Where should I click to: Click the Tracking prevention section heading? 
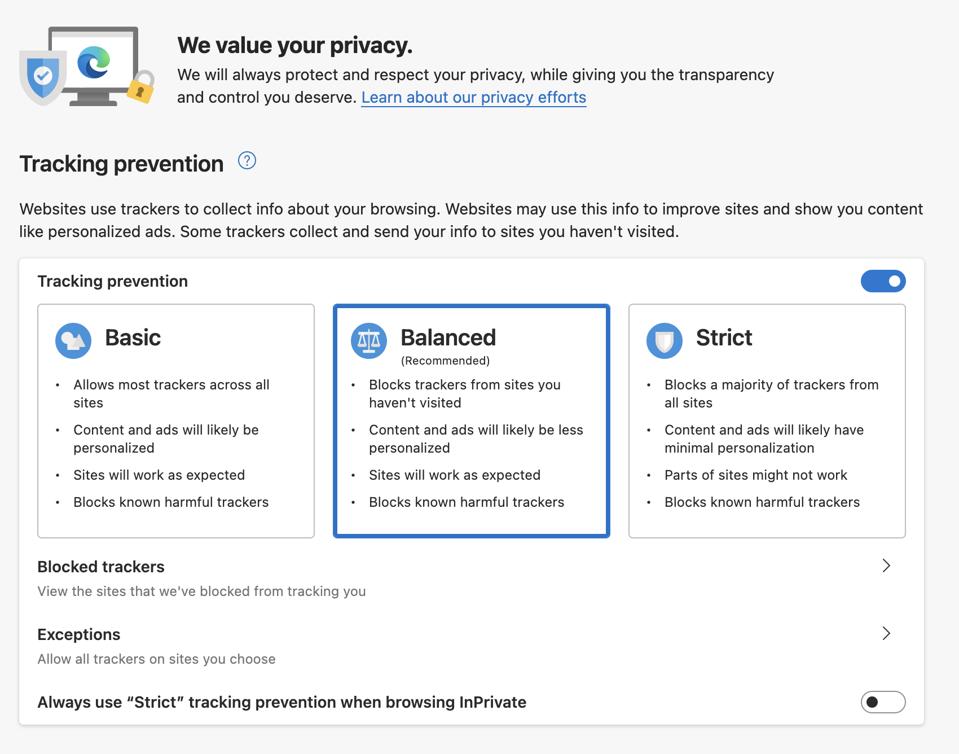(121, 164)
